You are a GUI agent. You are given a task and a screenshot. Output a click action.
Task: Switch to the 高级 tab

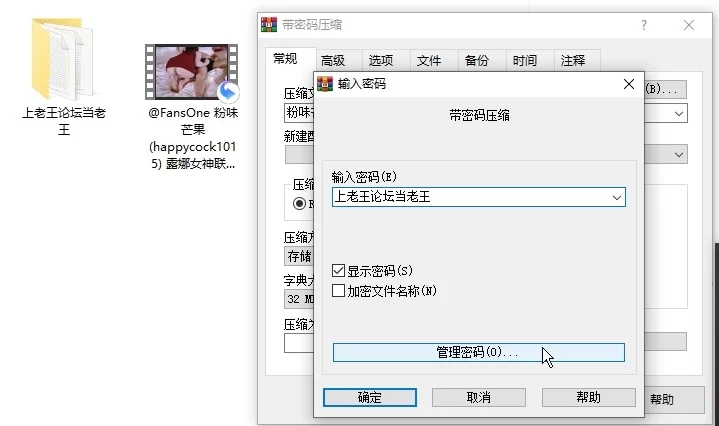(339, 61)
